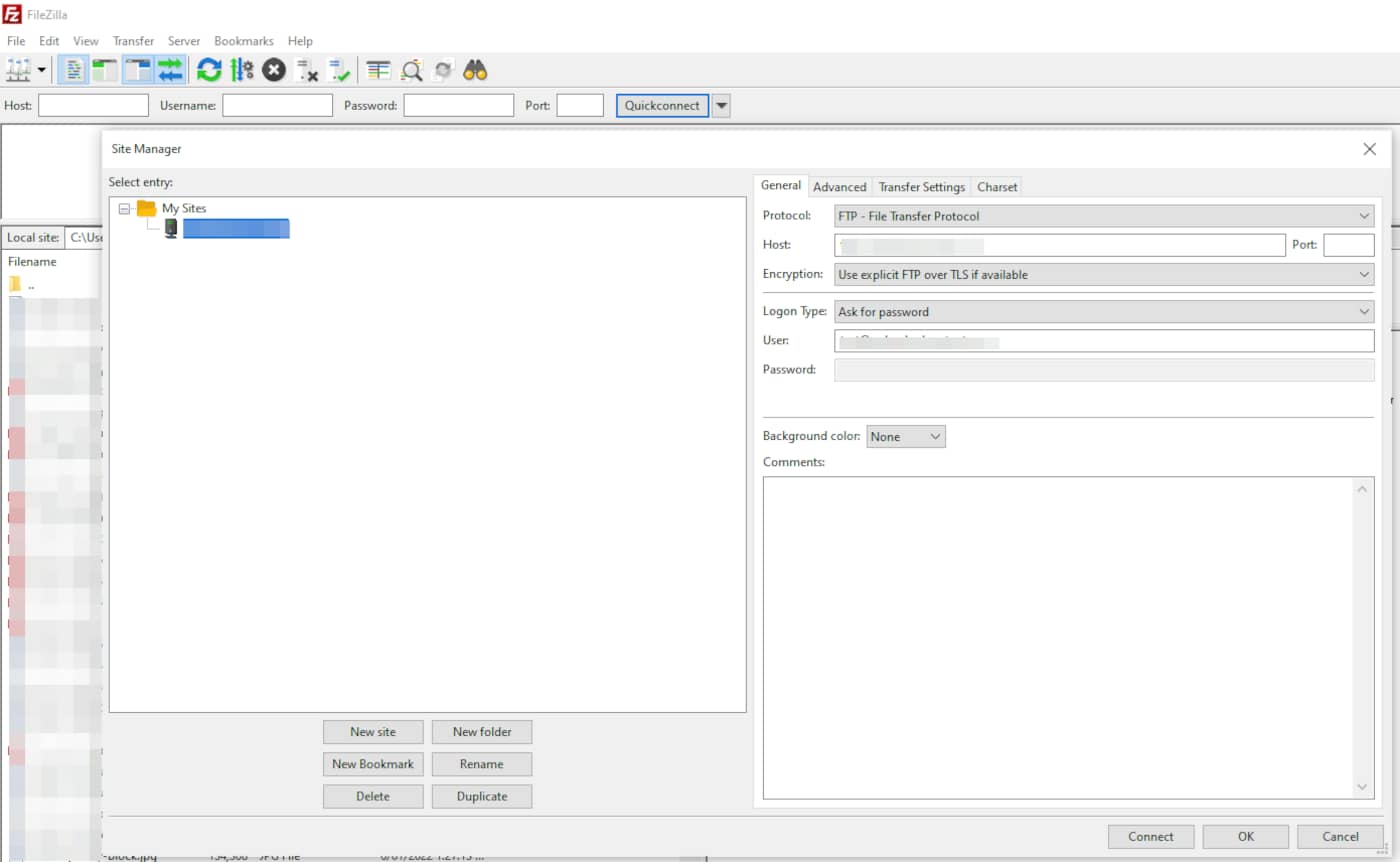Click the Site Manager User field
1400x862 pixels.
[x=1104, y=341]
